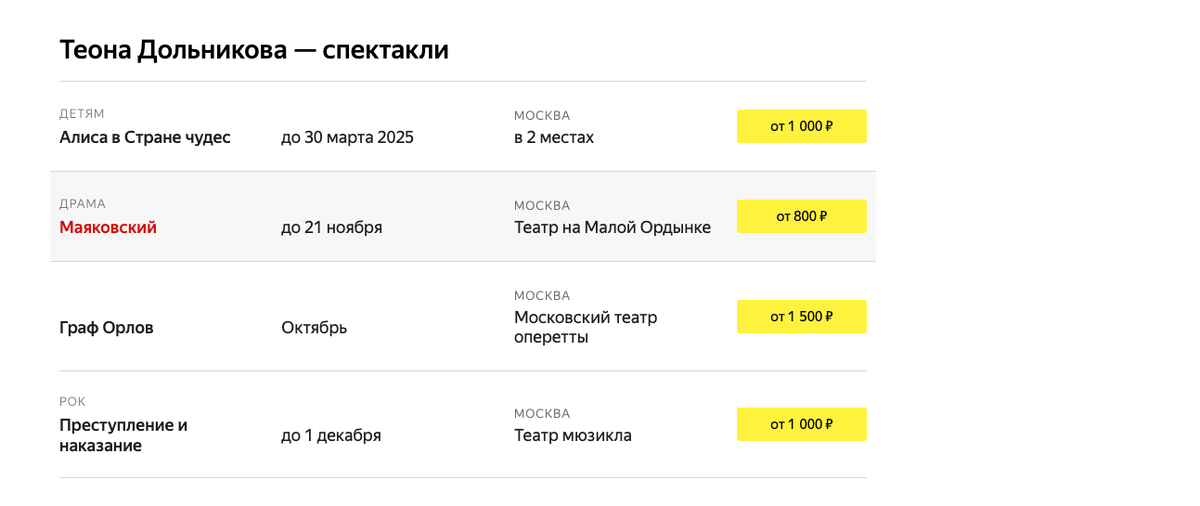Image resolution: width=1200 pixels, height=506 pixels.
Task: Click the 'до 21 ноября' date
Action: pos(331,227)
